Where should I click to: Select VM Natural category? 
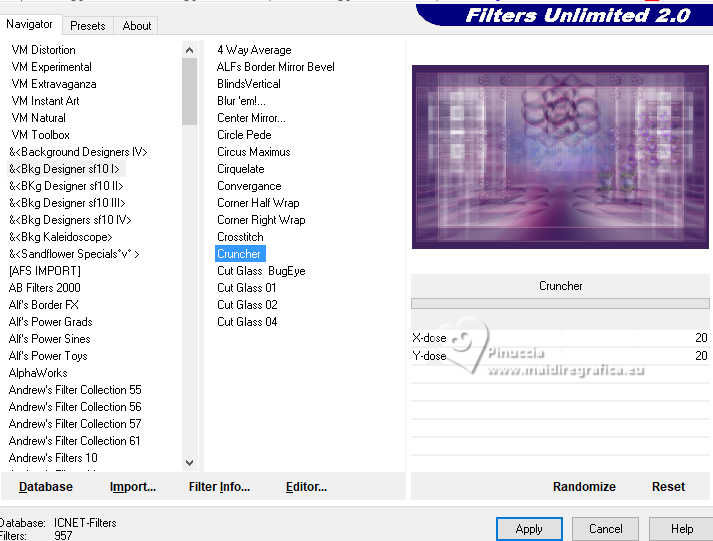(39, 118)
